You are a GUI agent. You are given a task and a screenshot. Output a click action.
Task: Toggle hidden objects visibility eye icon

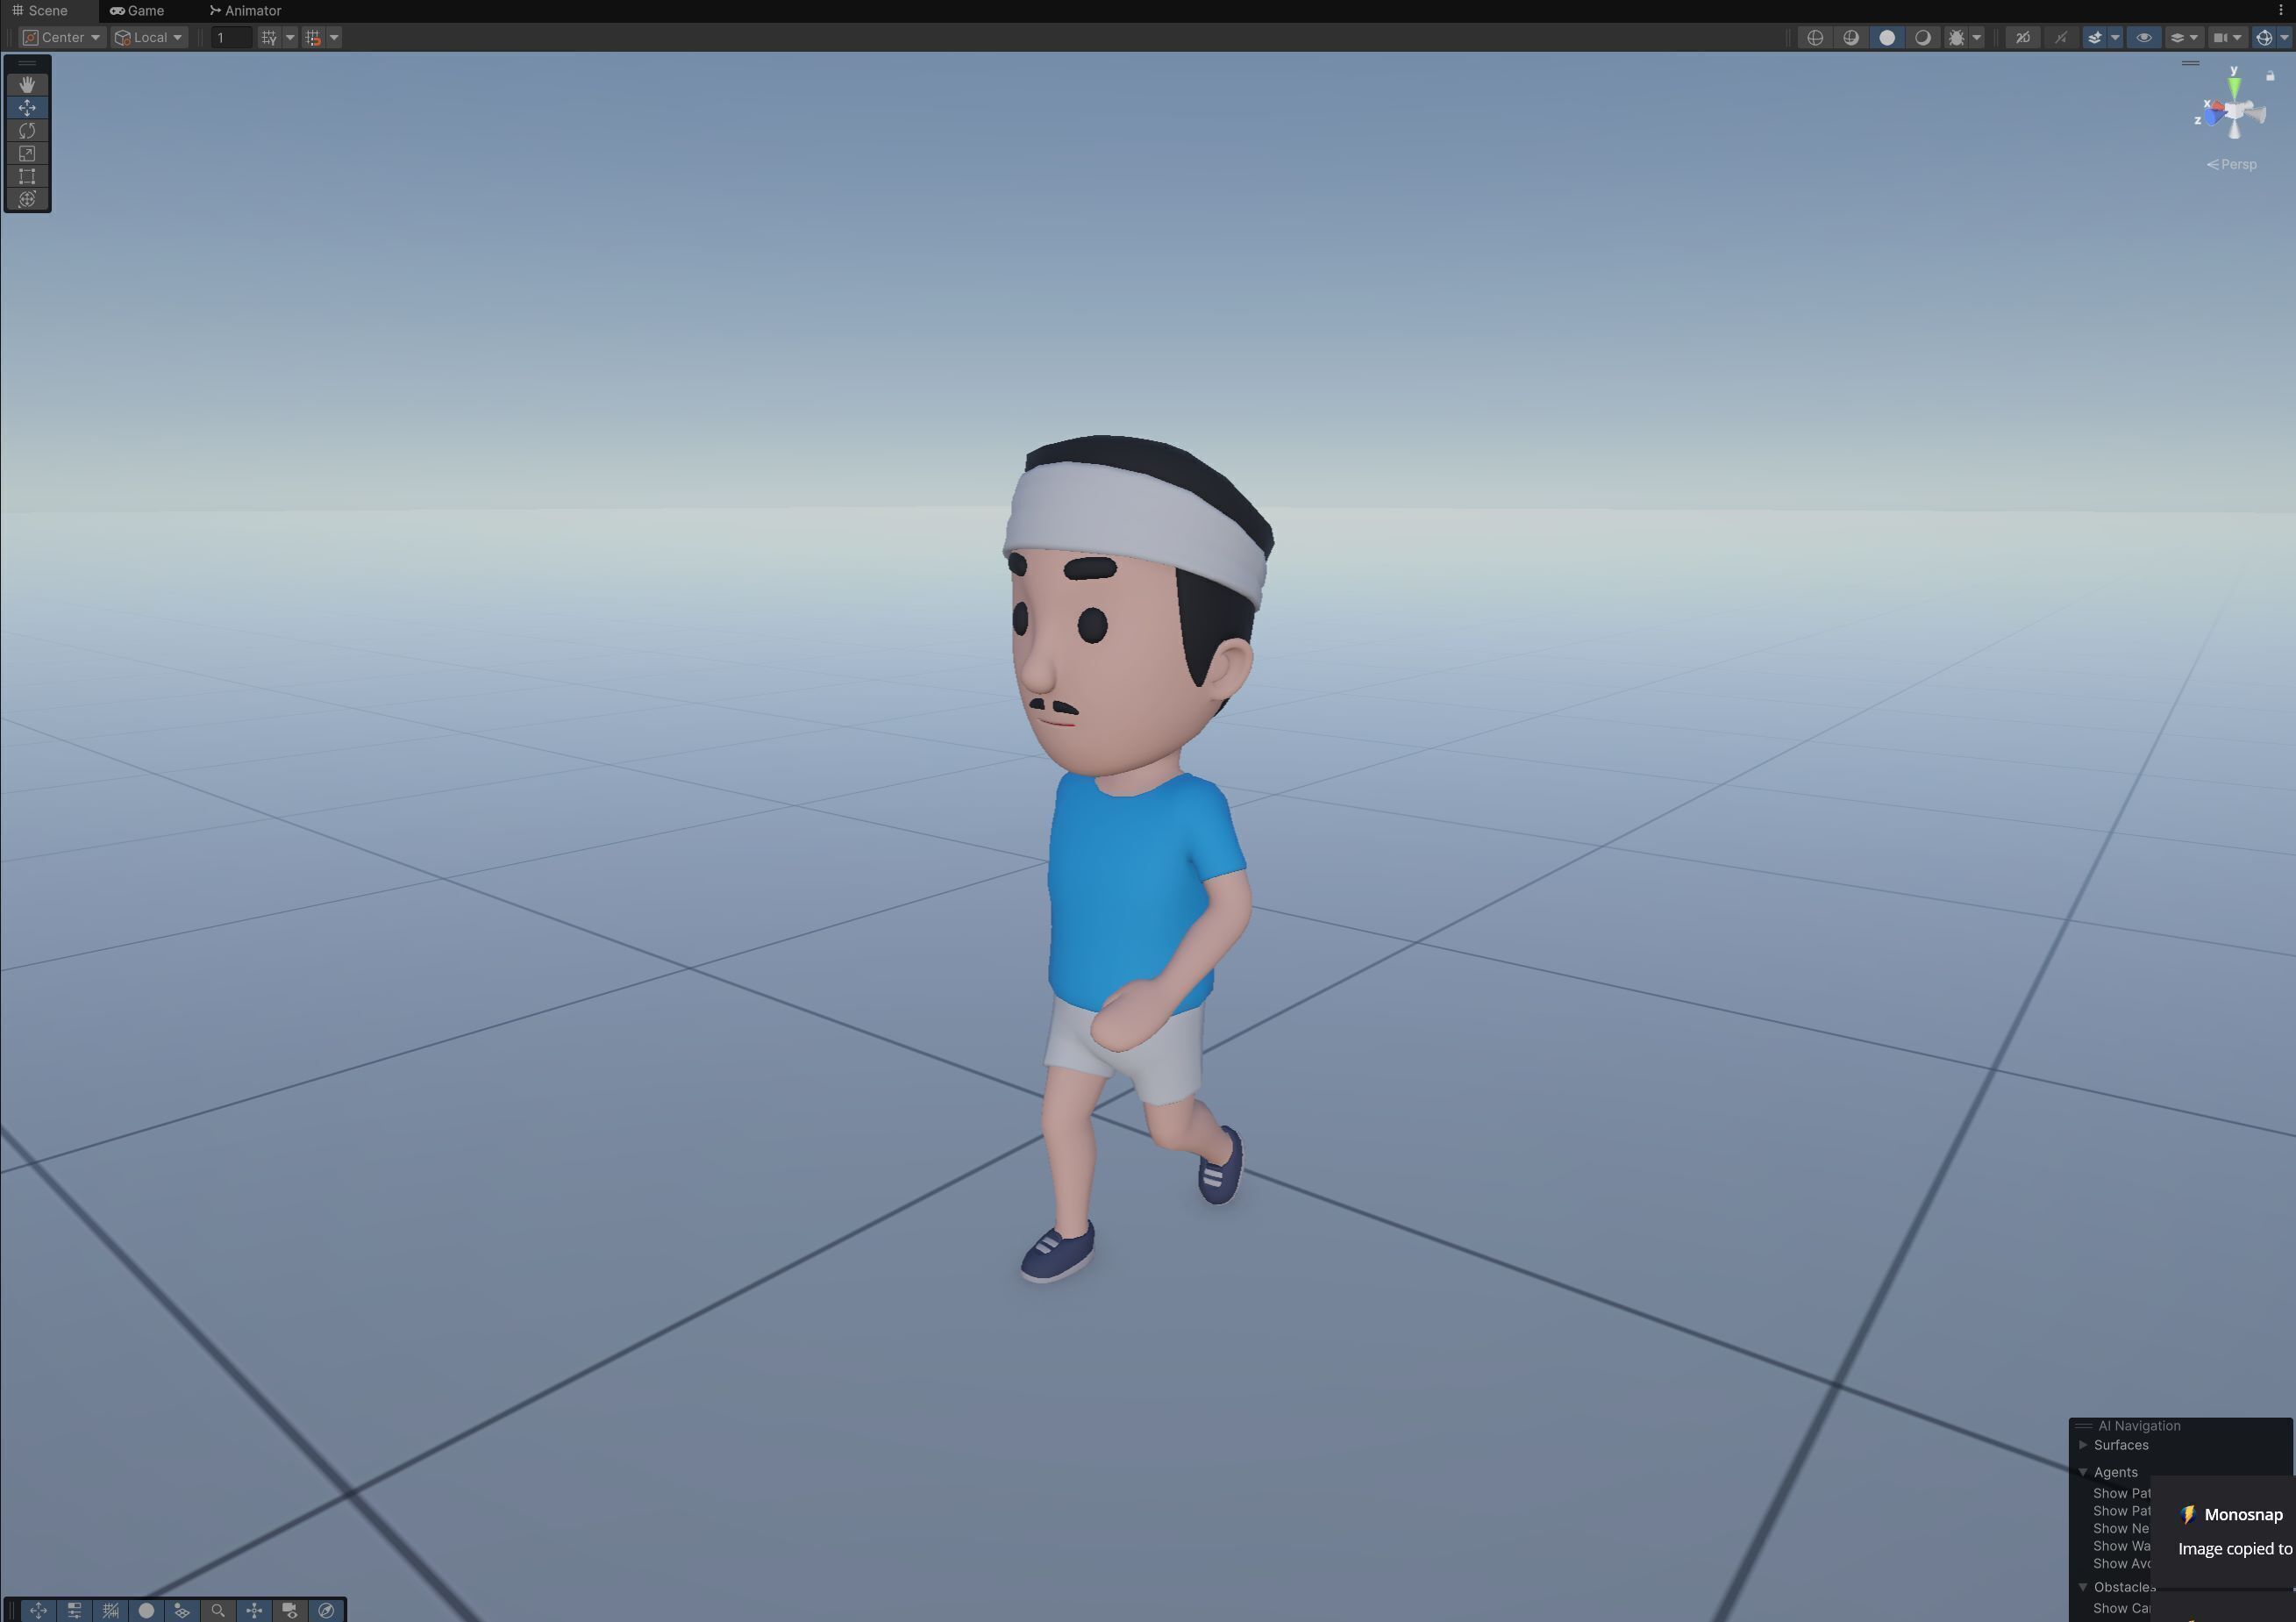(x=2144, y=37)
